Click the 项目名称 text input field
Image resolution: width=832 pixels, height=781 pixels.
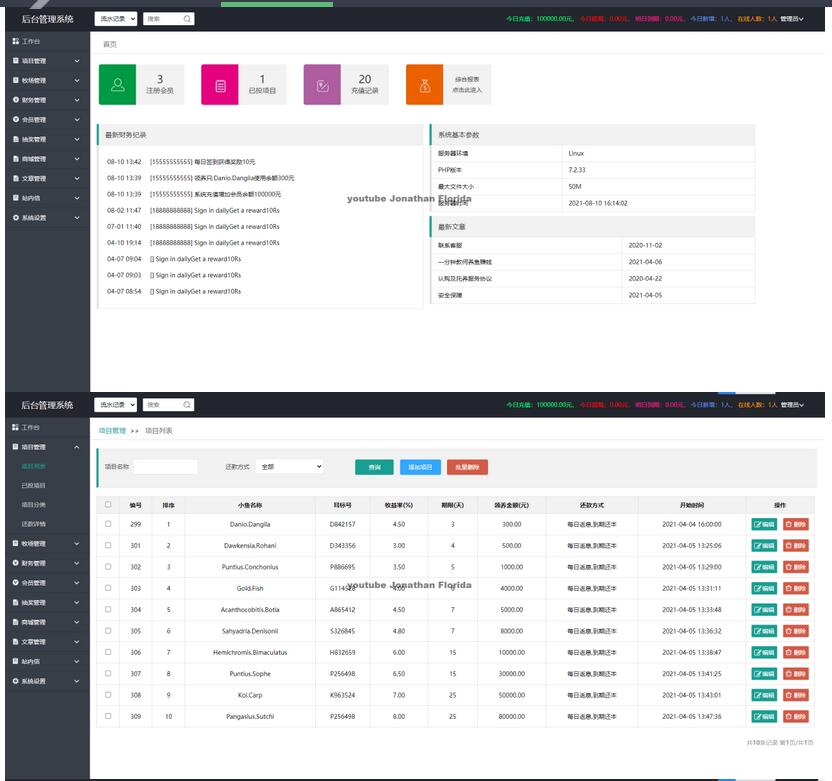(165, 467)
